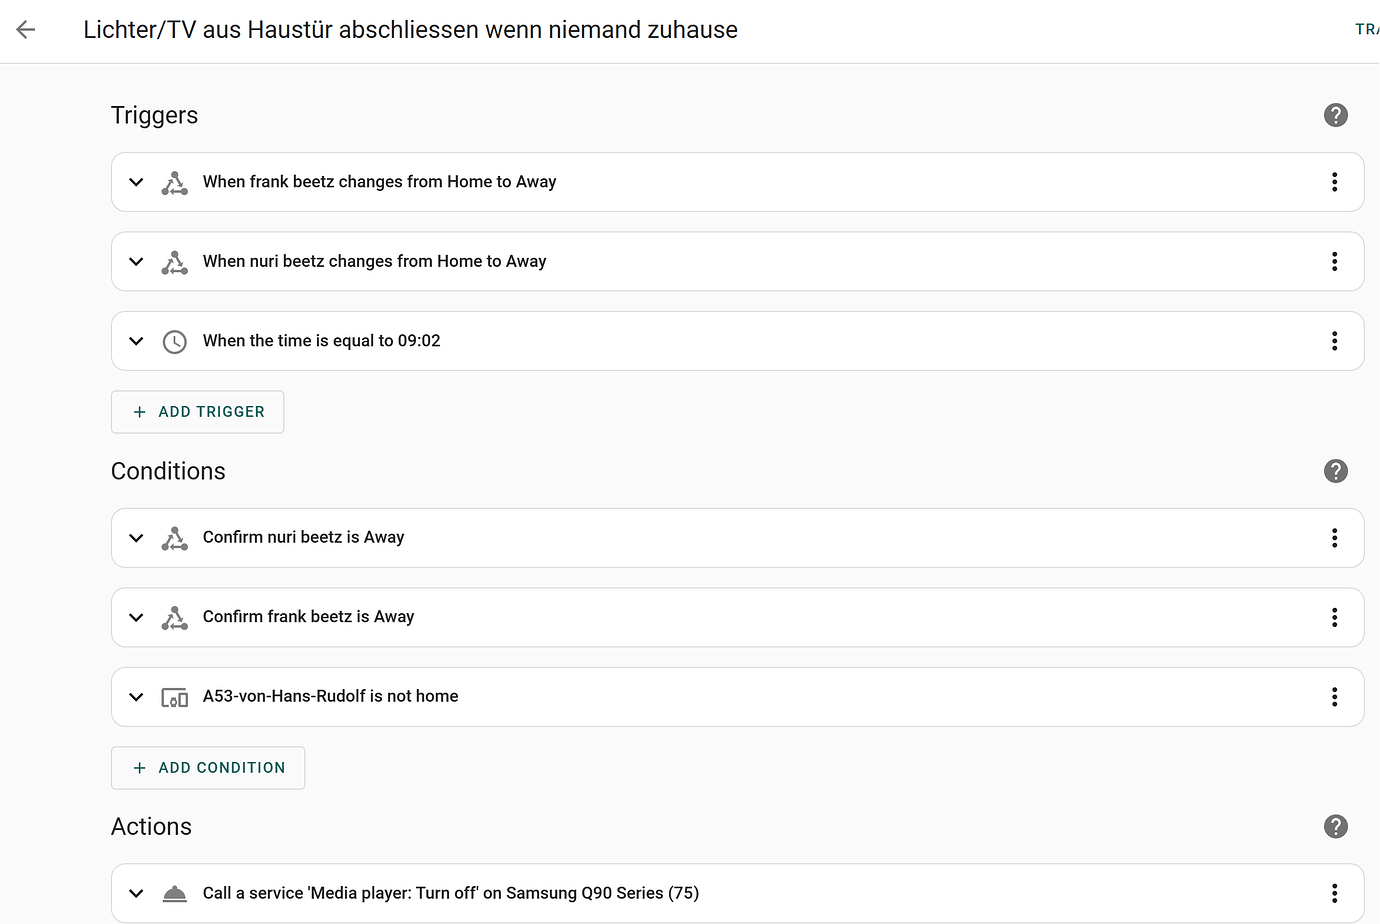The width and height of the screenshot is (1380, 924).
Task: Click the ADD TRIGGER button
Action: click(x=197, y=412)
